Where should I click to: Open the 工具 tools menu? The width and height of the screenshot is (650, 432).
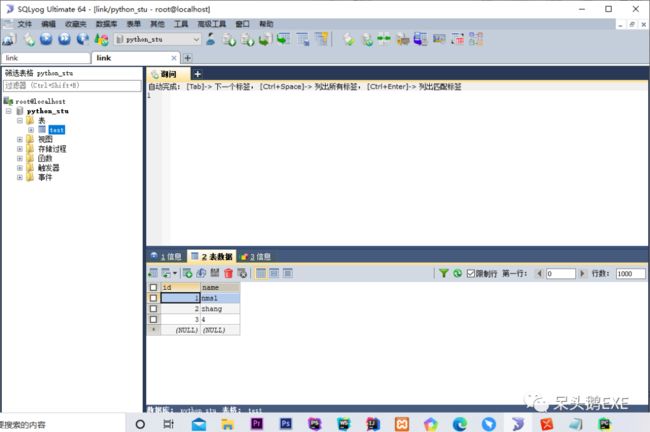point(181,24)
